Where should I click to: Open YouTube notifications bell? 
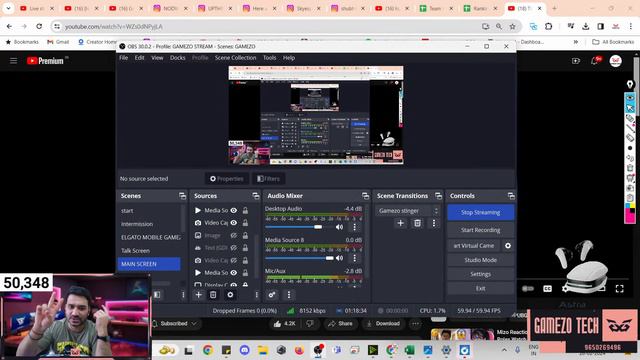point(594,61)
